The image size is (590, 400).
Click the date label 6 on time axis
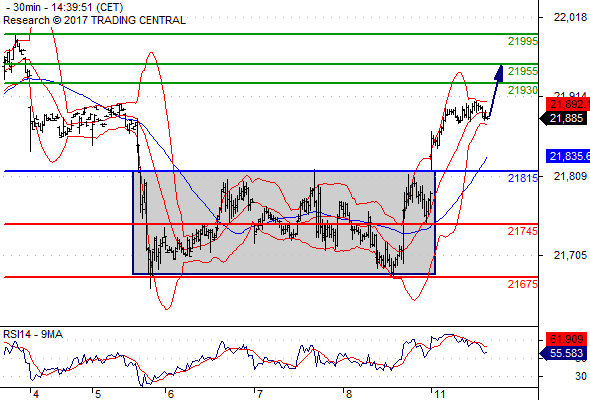point(170,394)
